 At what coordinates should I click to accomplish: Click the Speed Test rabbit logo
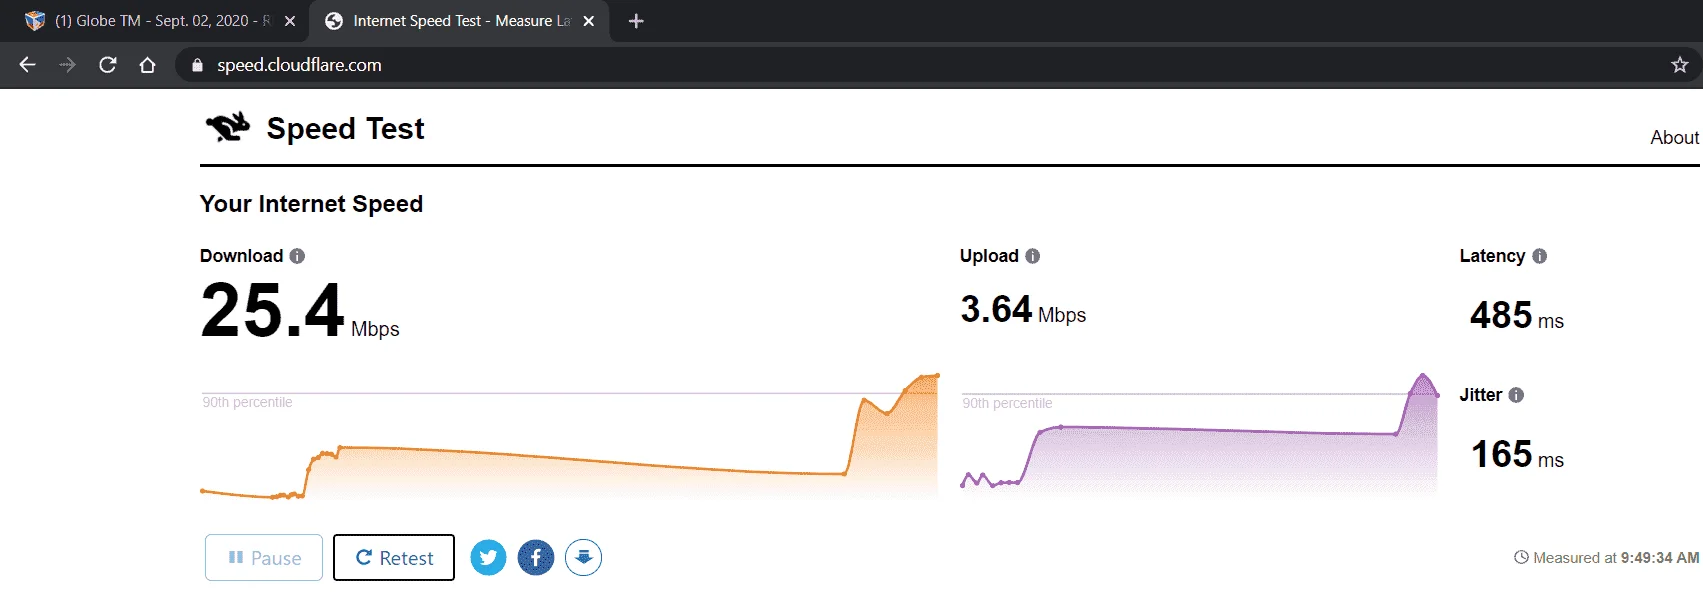click(228, 127)
